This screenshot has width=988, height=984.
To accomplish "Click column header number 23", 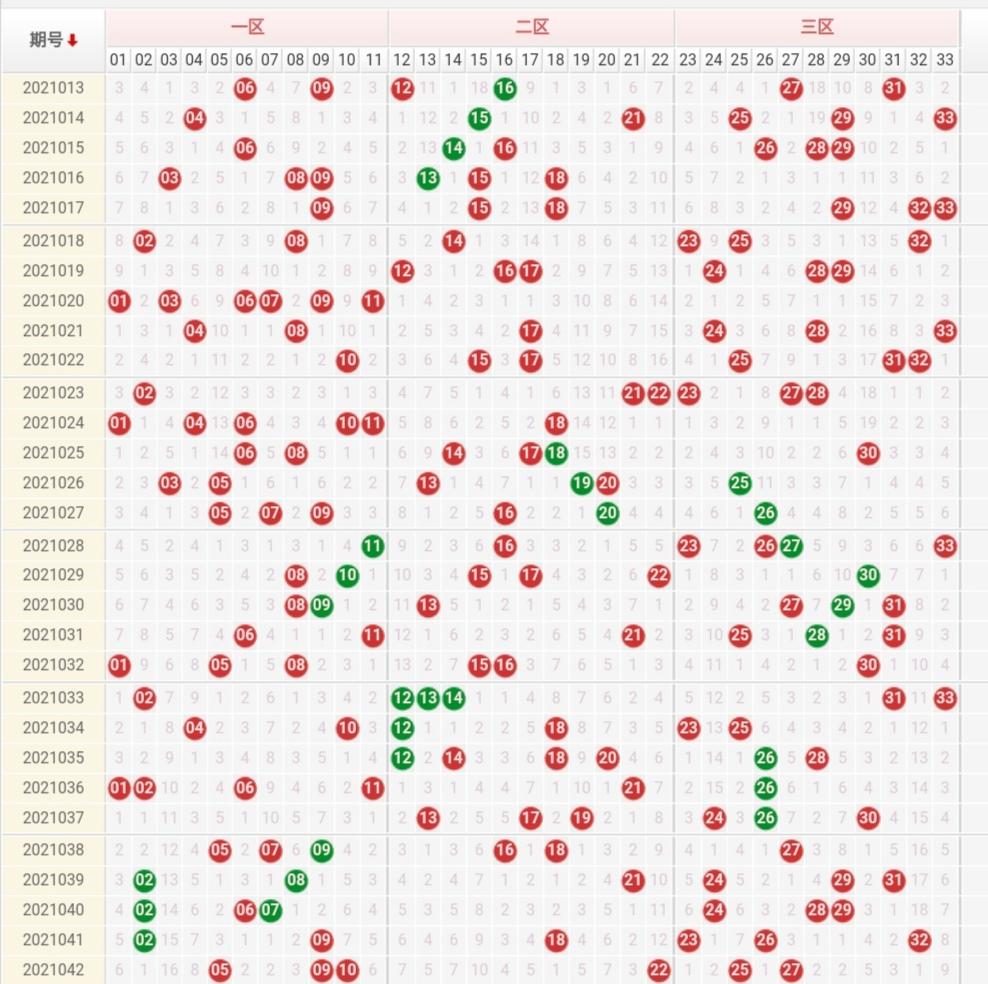I will point(688,60).
